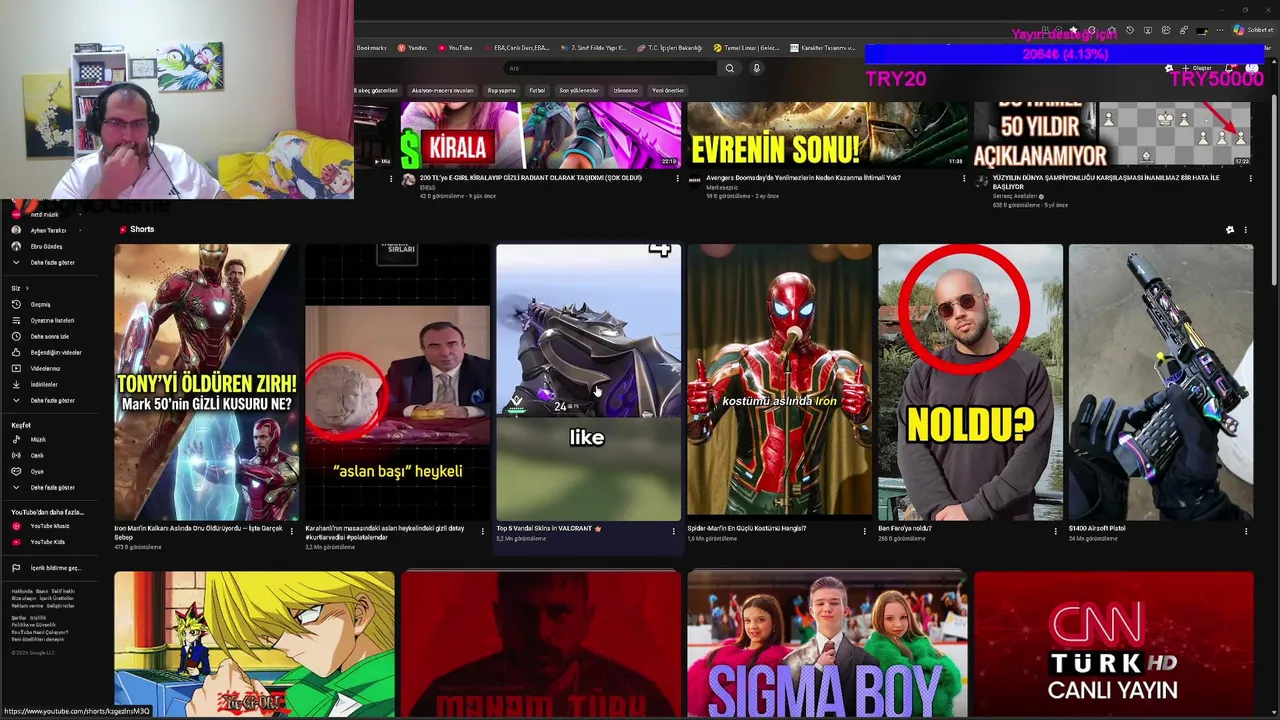This screenshot has width=1280, height=720.
Task: Select Yeni öneriler filter chip
Action: 668,90
